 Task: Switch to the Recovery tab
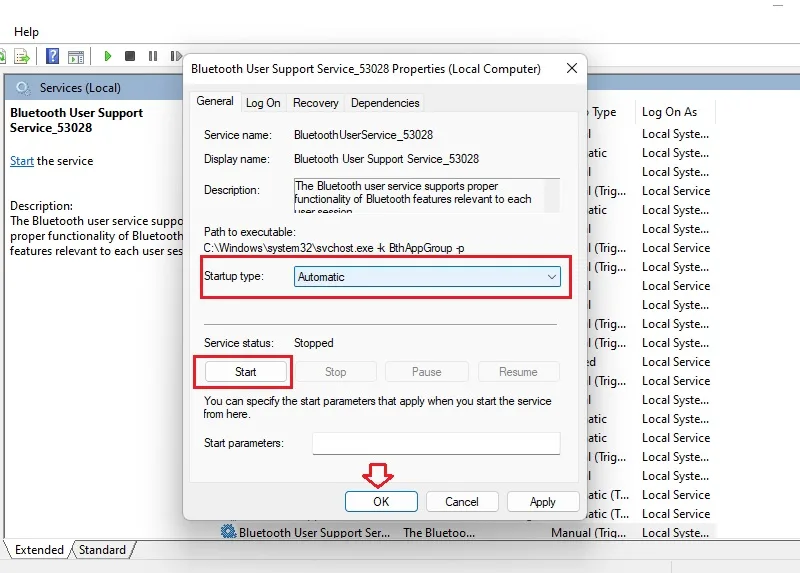[315, 103]
